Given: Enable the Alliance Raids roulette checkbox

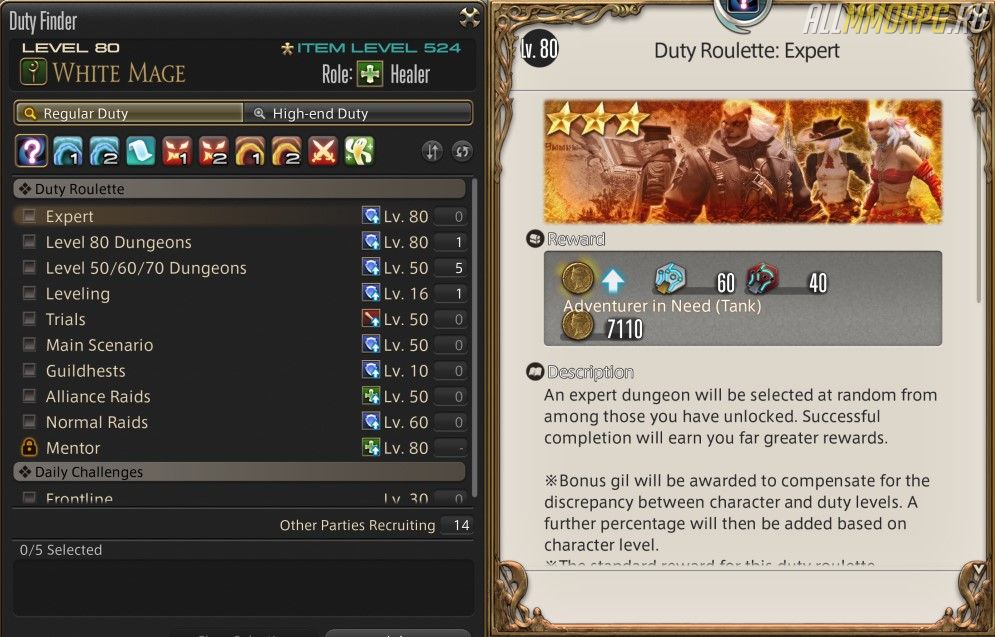Looking at the screenshot, I should click(29, 396).
